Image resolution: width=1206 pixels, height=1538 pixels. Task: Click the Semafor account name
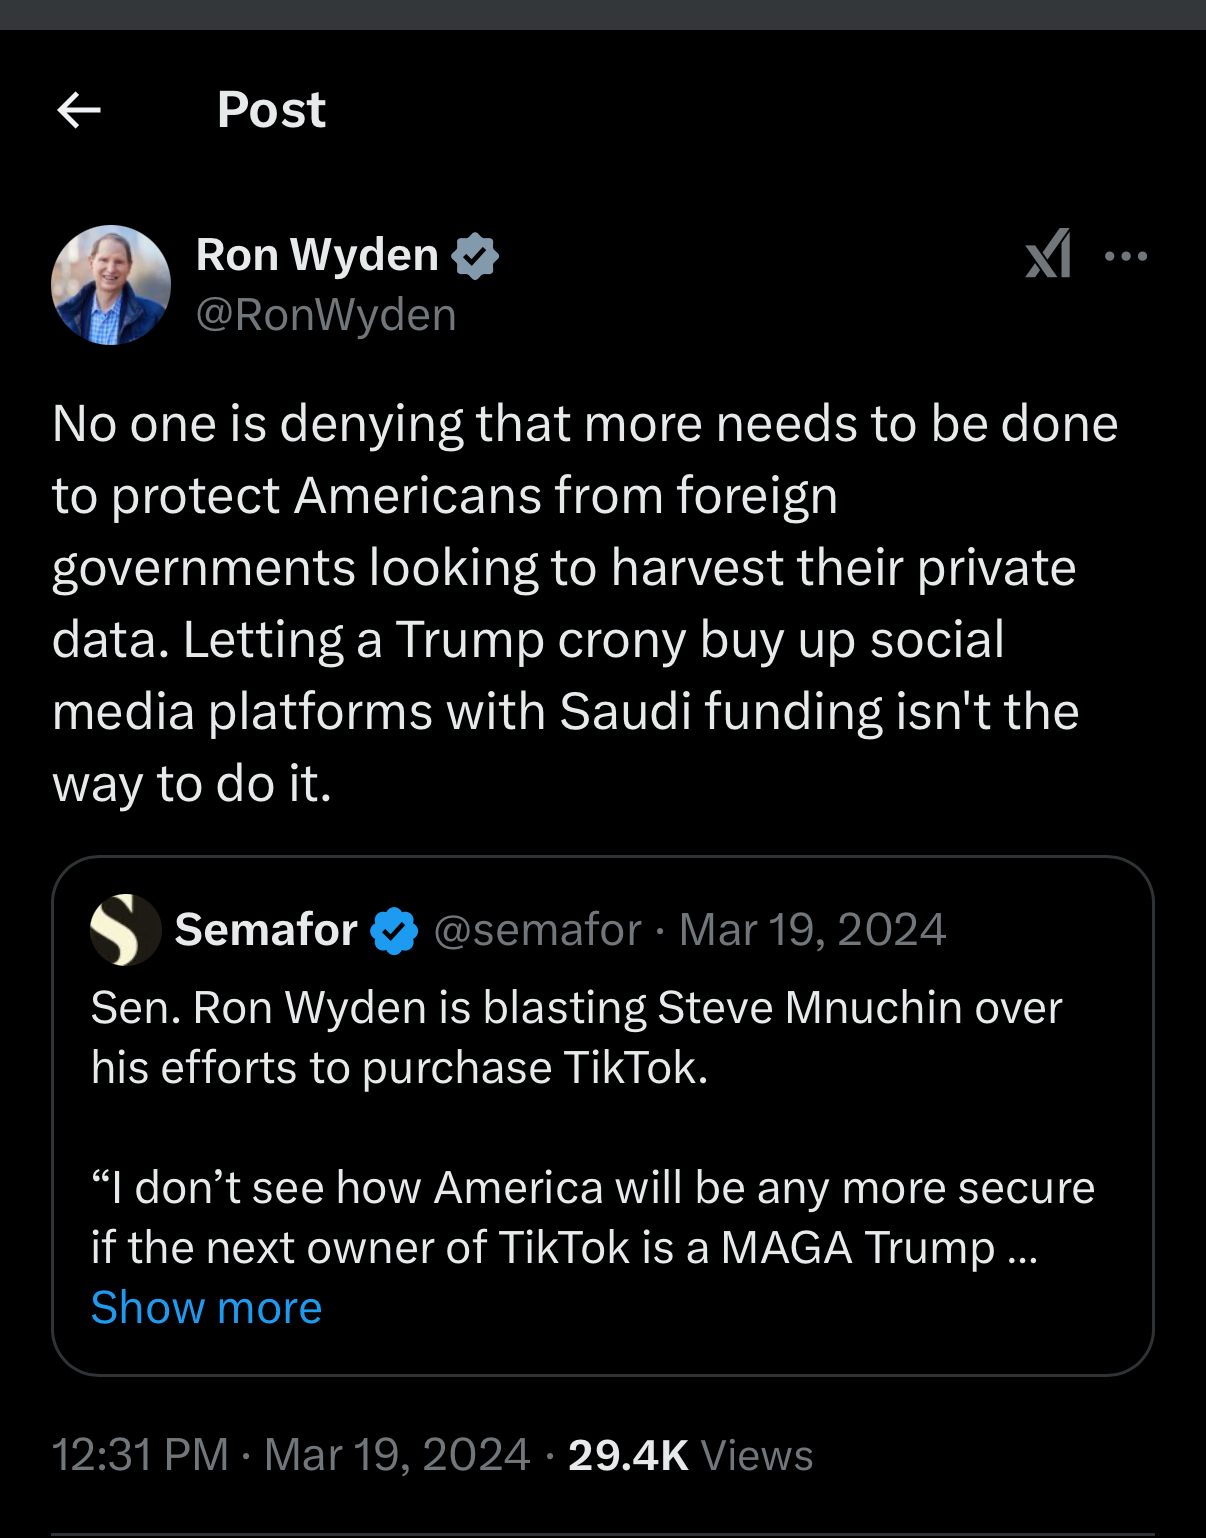click(266, 930)
